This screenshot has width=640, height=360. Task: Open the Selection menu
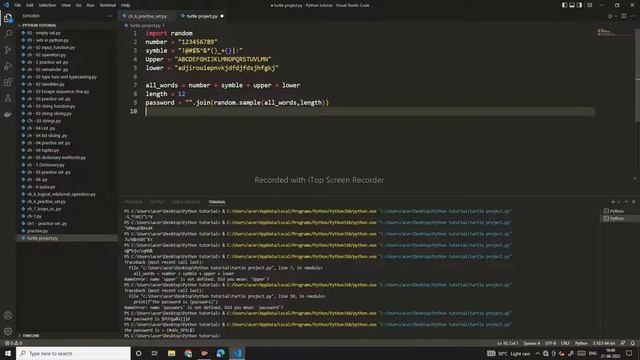[47, 5]
